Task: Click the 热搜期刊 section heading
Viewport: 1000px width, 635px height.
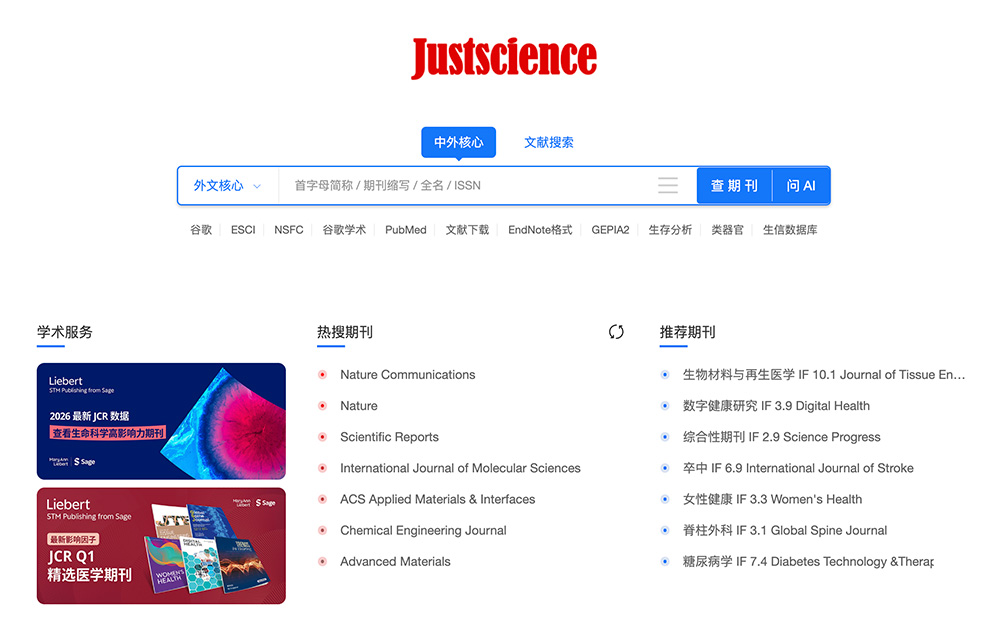Action: coord(345,332)
